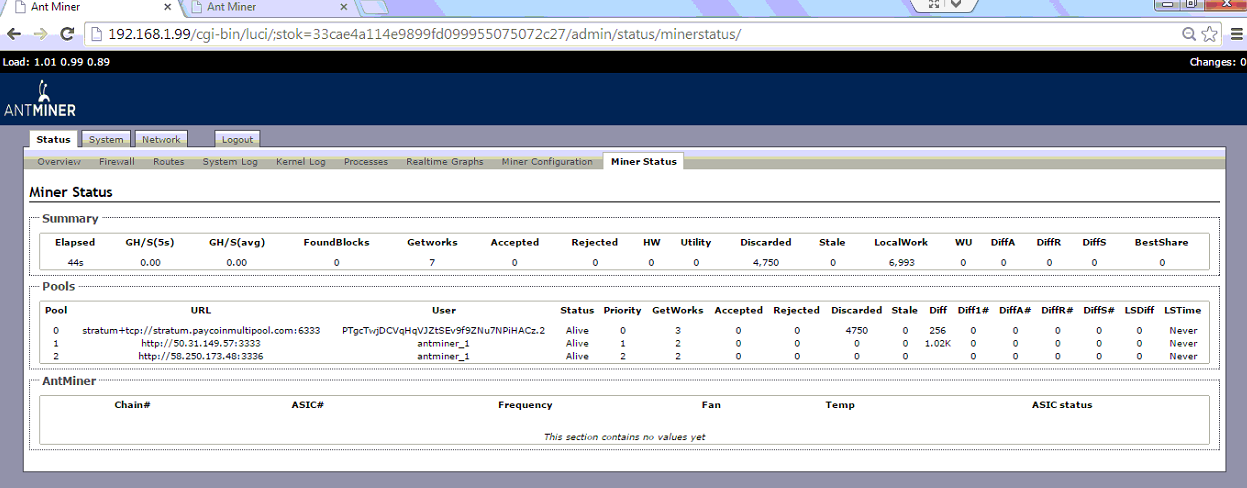Go to the Overview subtab
1247x488 pixels.
pyautogui.click(x=59, y=161)
